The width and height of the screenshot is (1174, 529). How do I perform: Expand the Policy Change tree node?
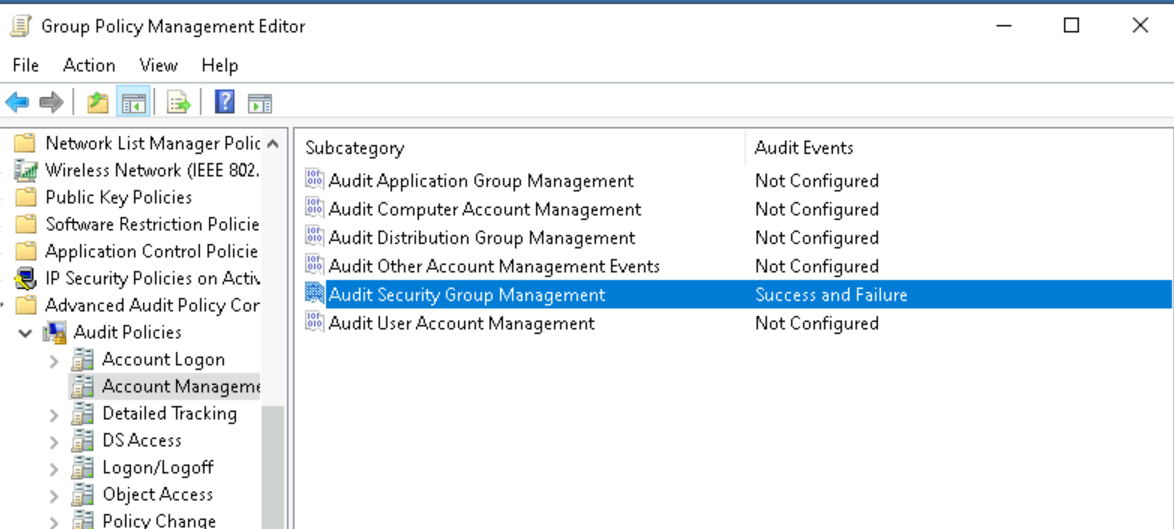coord(54,522)
